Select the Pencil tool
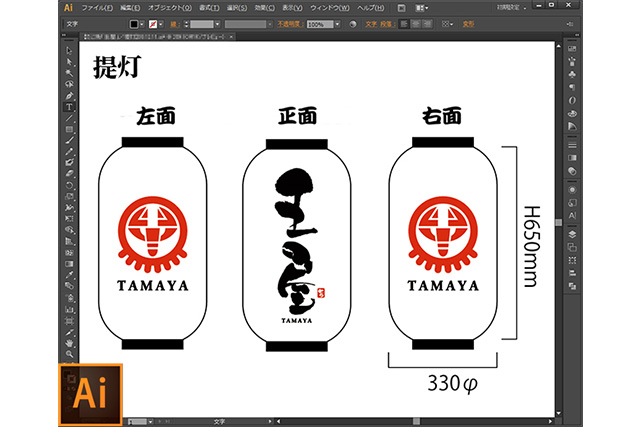 [x=69, y=151]
